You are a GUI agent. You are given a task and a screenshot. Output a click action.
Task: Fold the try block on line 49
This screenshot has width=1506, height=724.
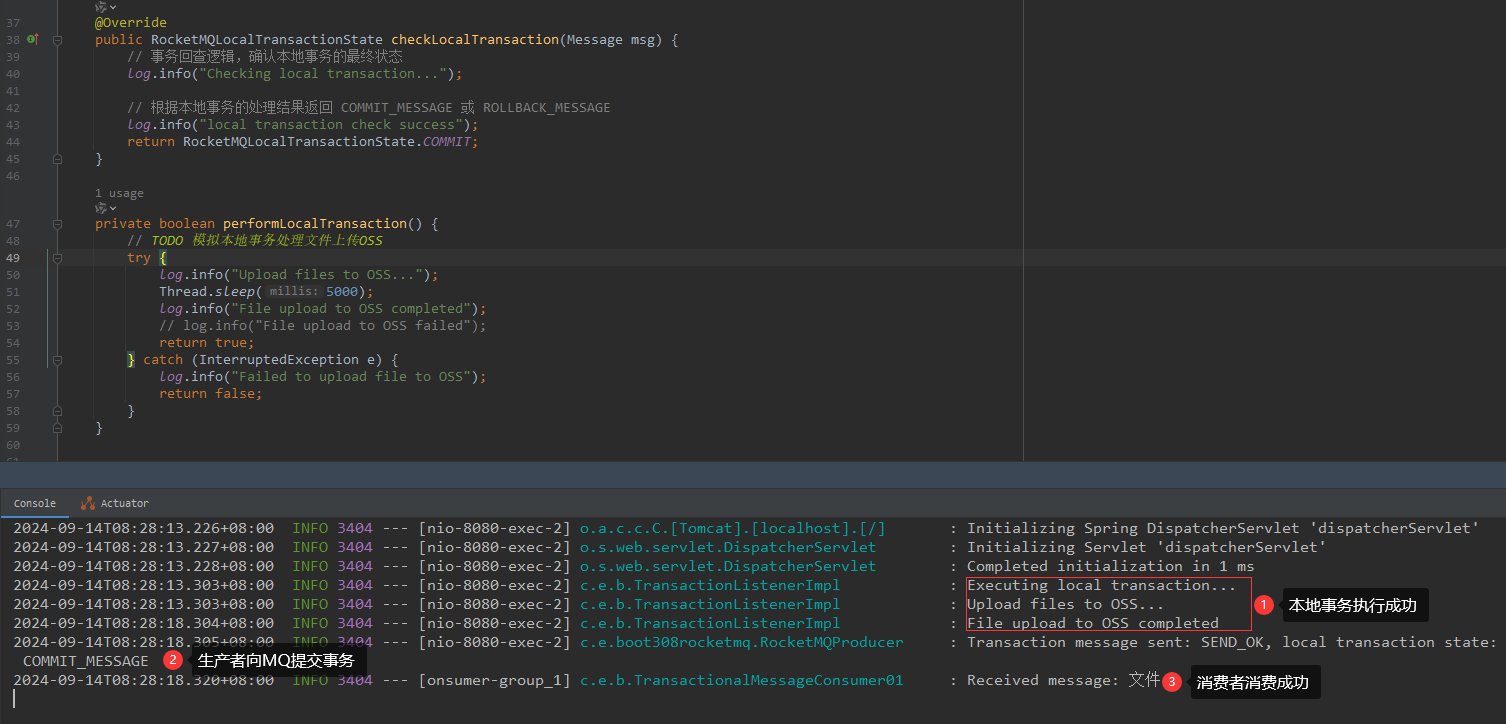pos(57,258)
